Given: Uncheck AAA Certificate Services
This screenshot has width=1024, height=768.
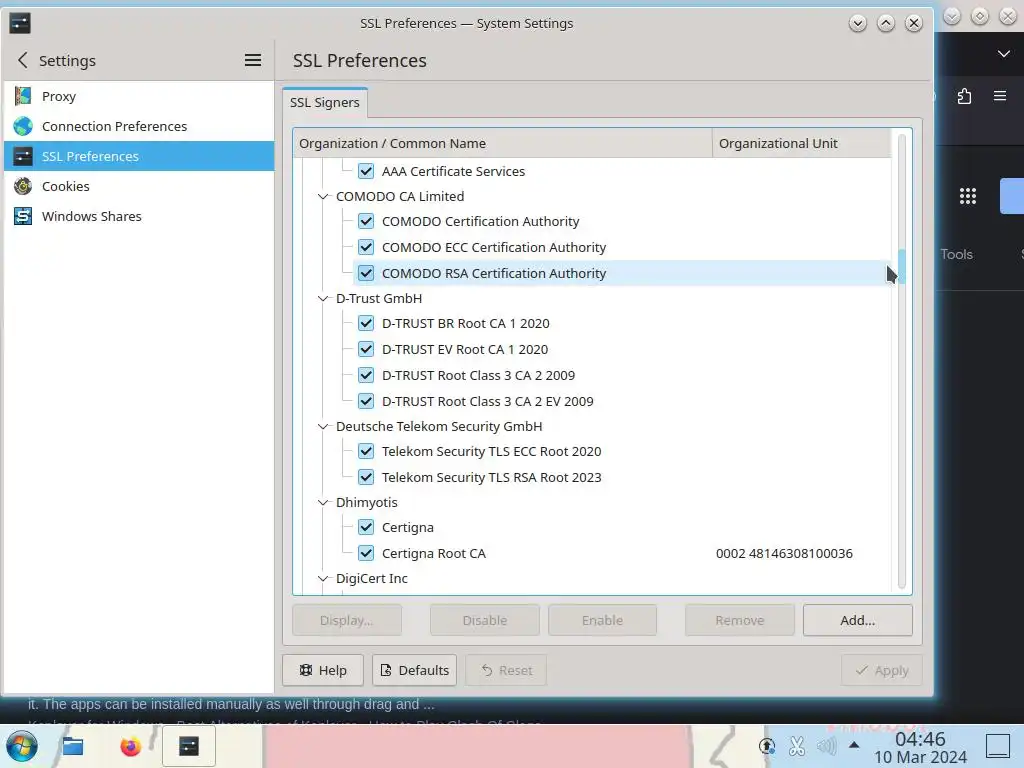Looking at the screenshot, I should (366, 171).
